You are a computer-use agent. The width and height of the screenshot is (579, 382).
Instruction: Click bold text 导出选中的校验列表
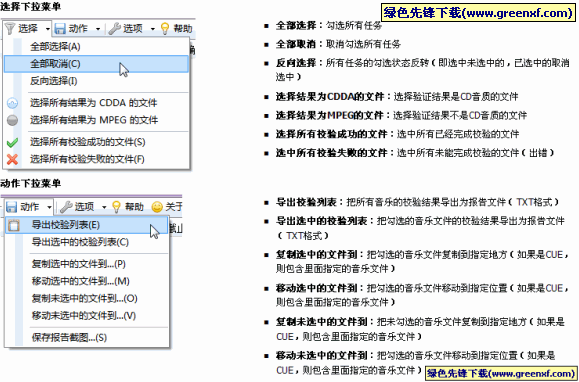322,221
